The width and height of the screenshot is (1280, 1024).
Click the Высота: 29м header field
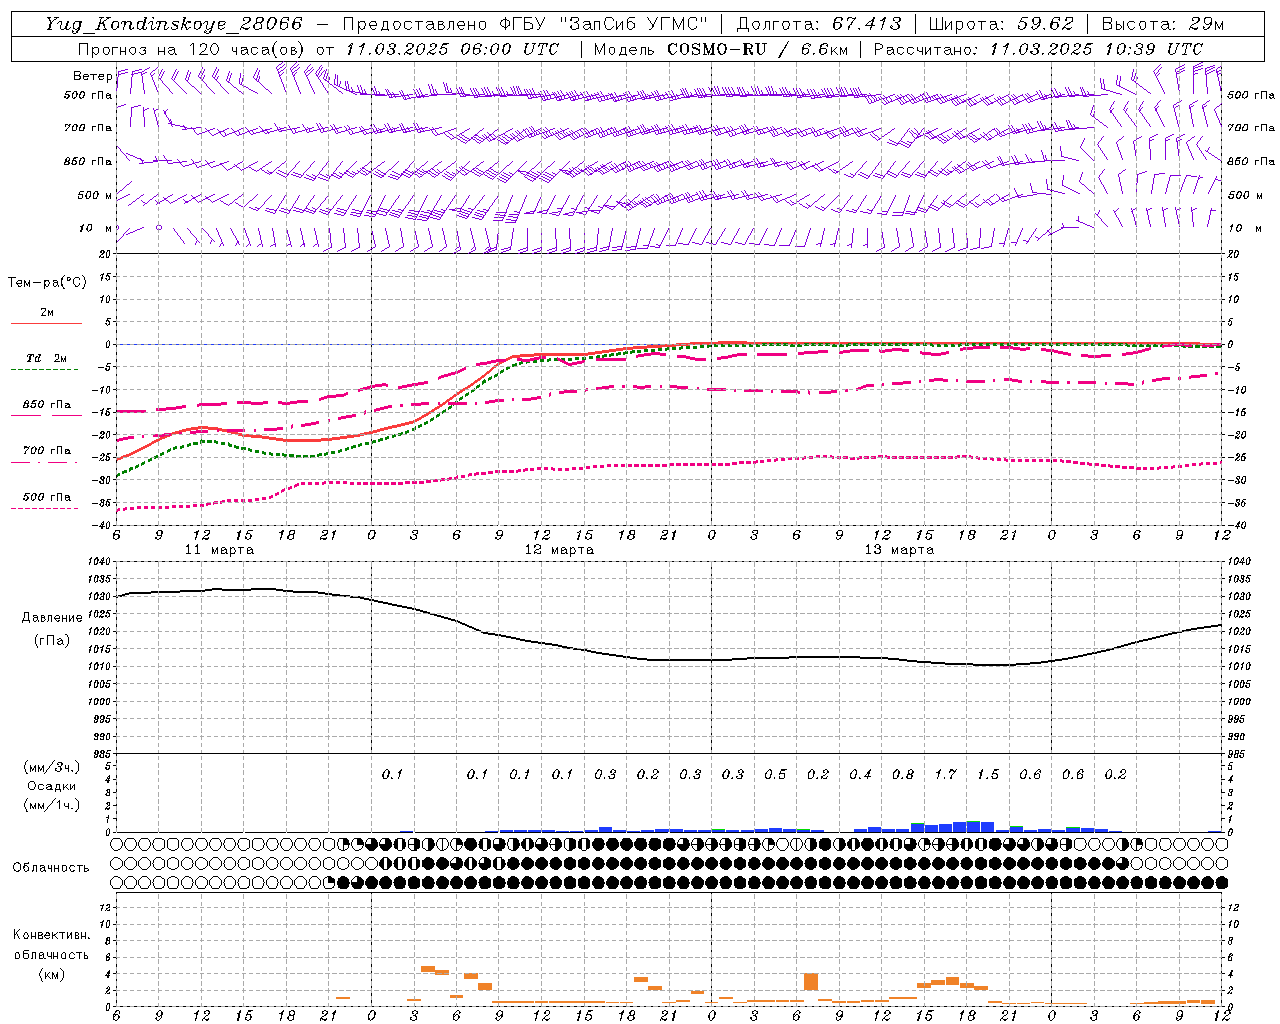(1163, 24)
